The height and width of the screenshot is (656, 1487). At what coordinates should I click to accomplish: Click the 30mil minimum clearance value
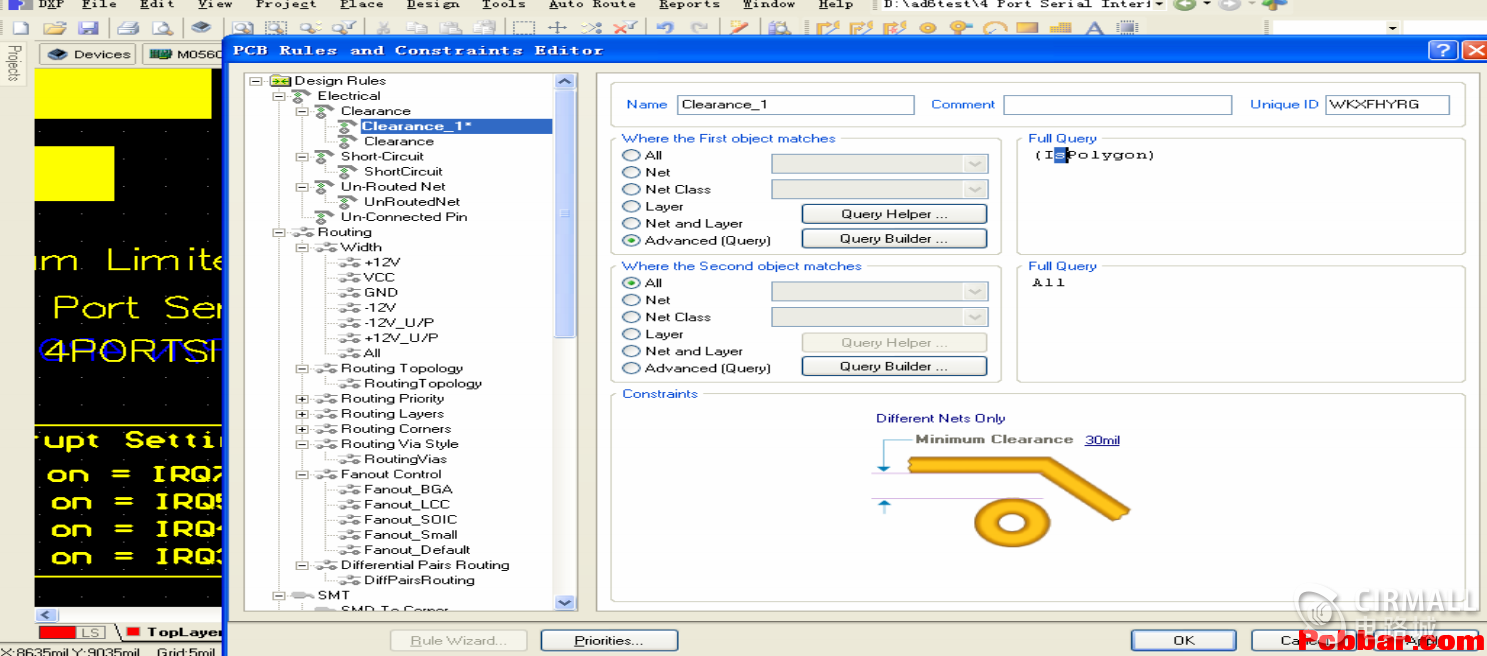1102,440
